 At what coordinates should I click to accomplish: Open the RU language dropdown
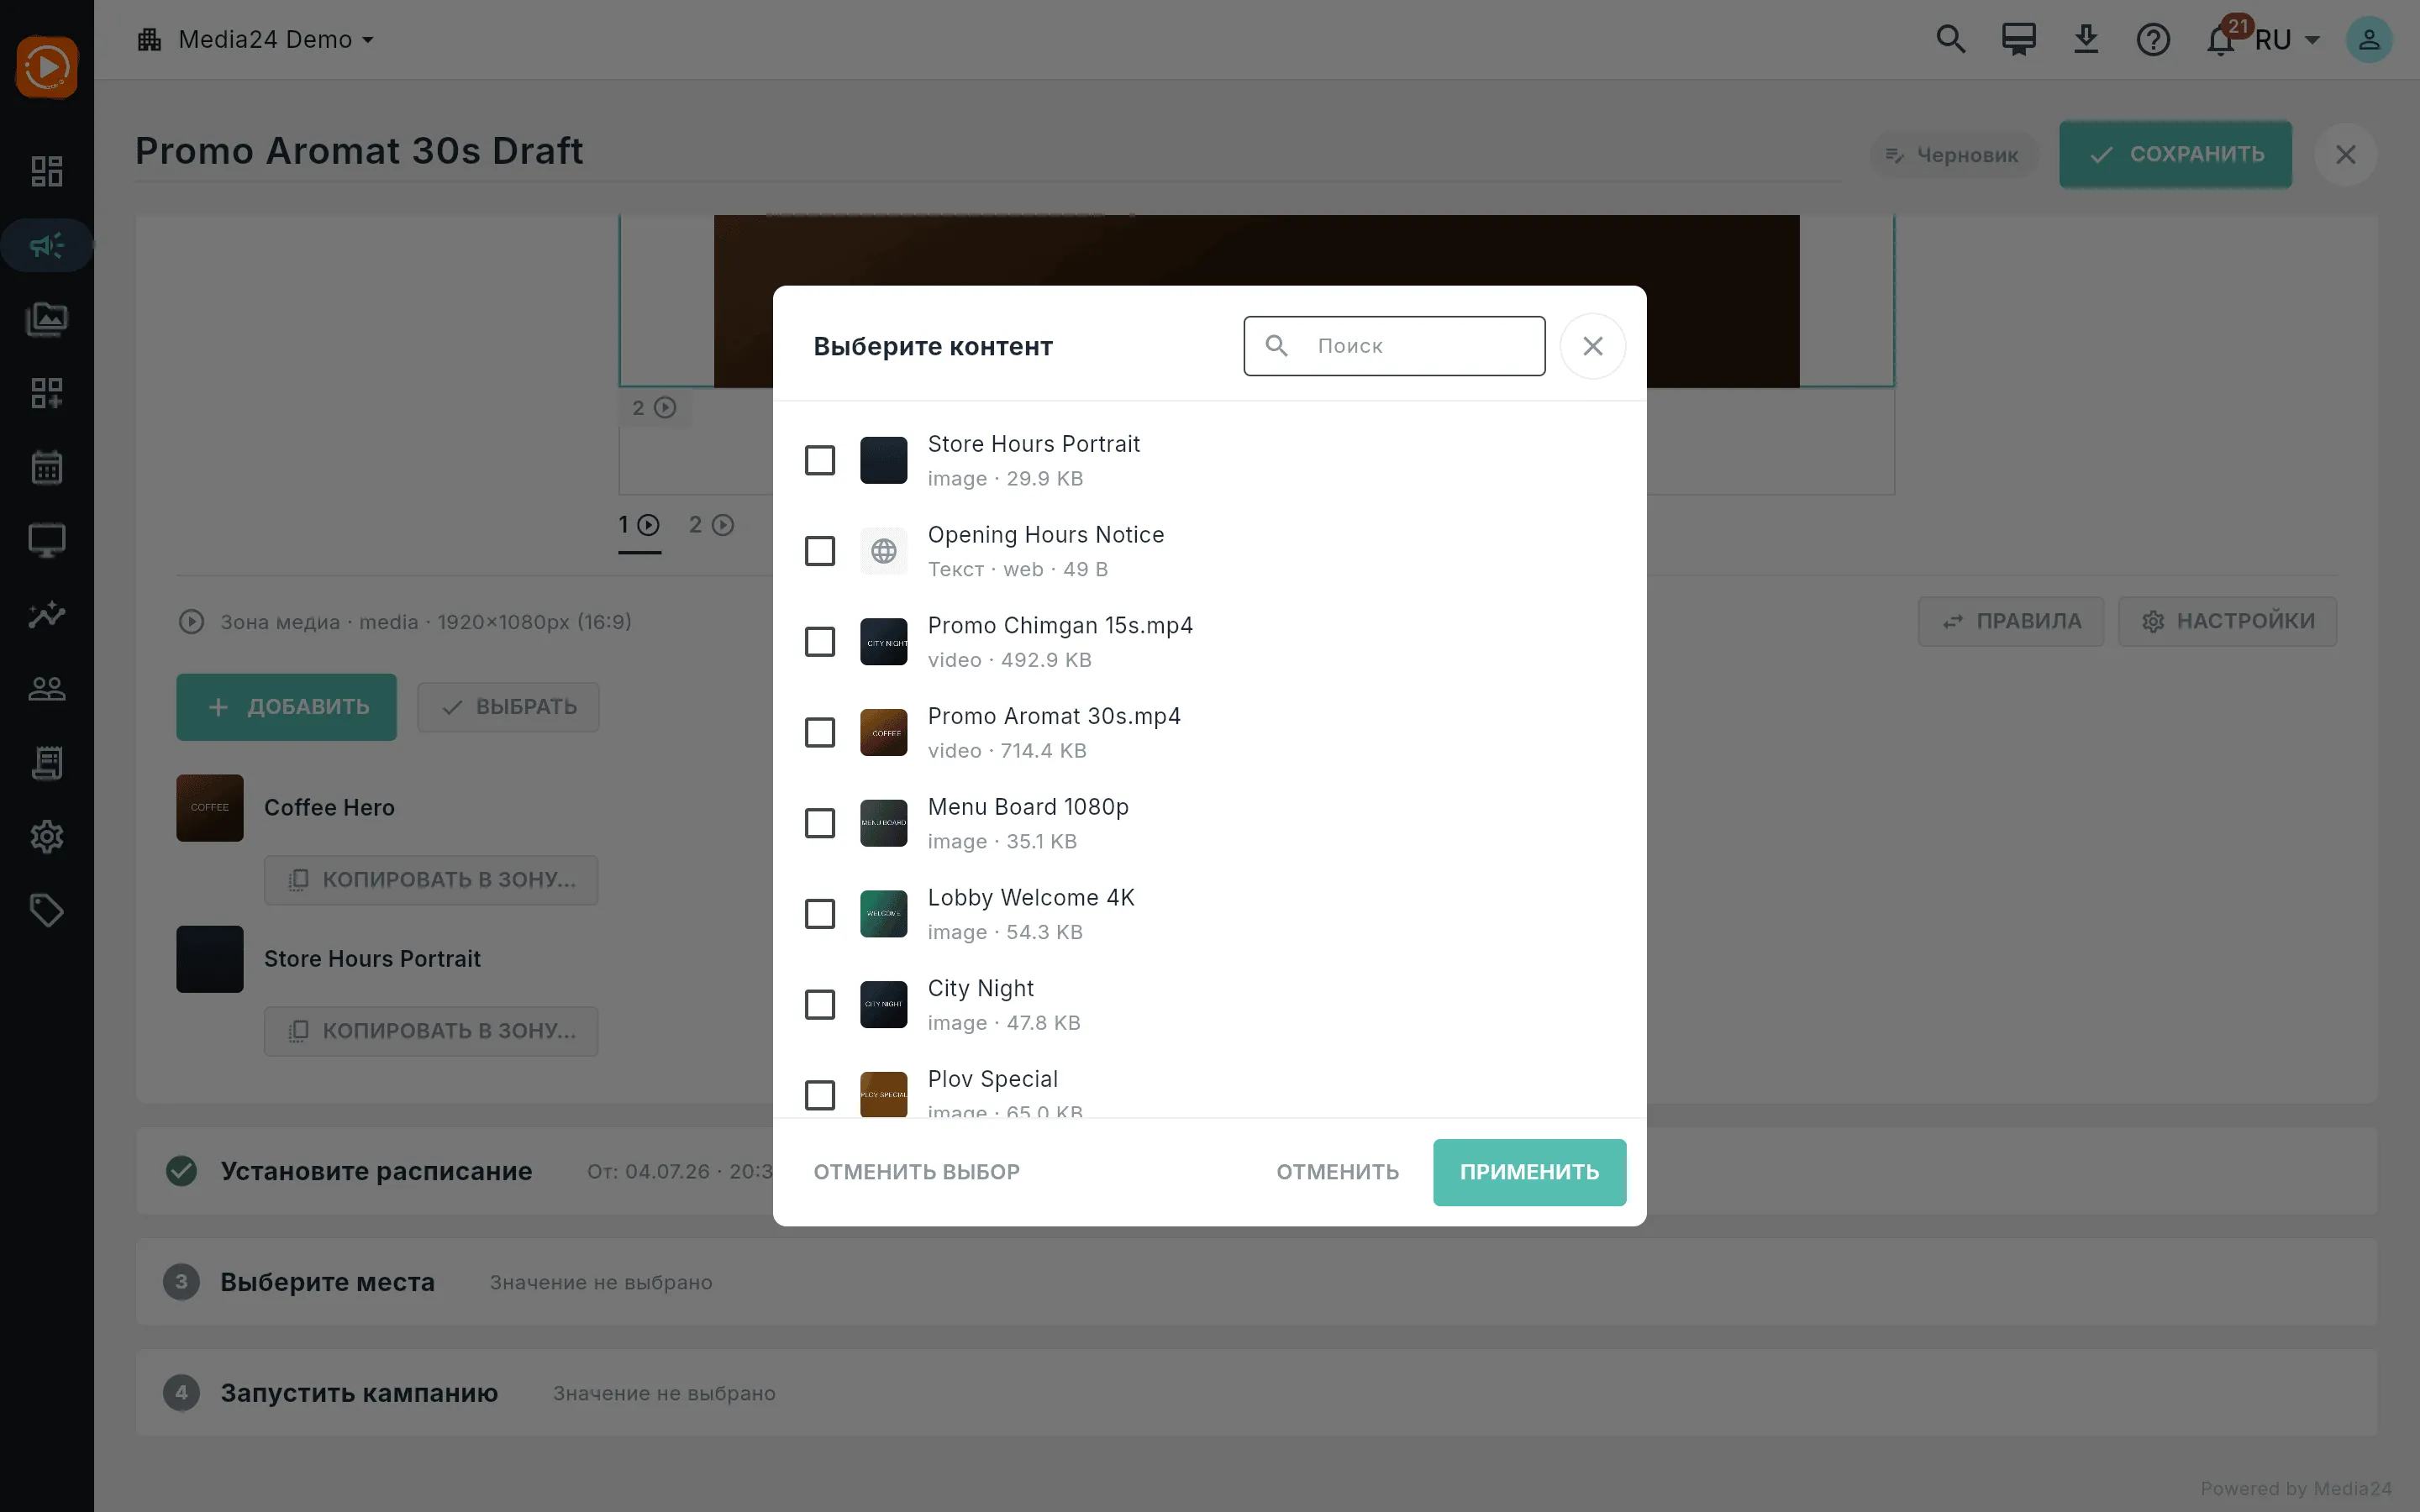[2286, 40]
